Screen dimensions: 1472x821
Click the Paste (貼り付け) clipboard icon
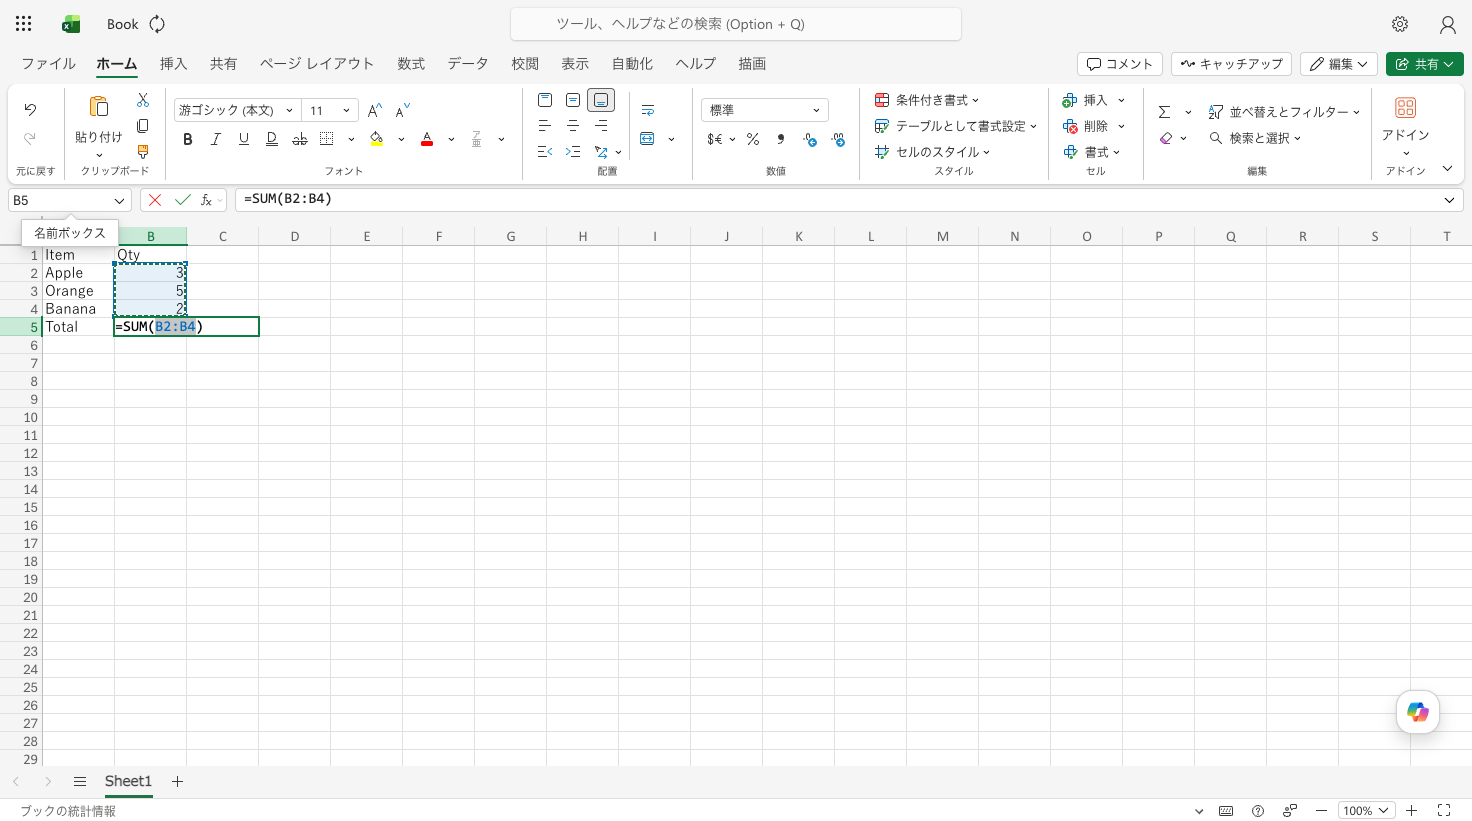pos(98,106)
